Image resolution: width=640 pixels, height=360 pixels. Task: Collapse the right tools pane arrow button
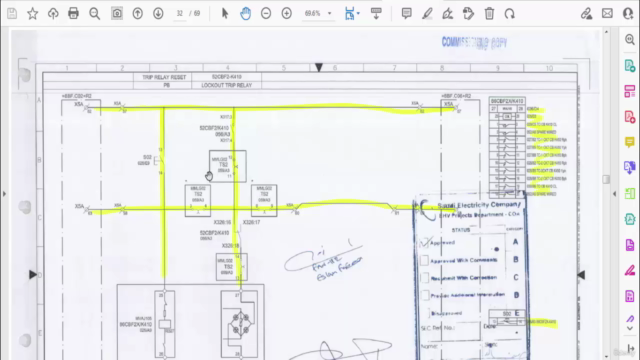click(x=631, y=348)
